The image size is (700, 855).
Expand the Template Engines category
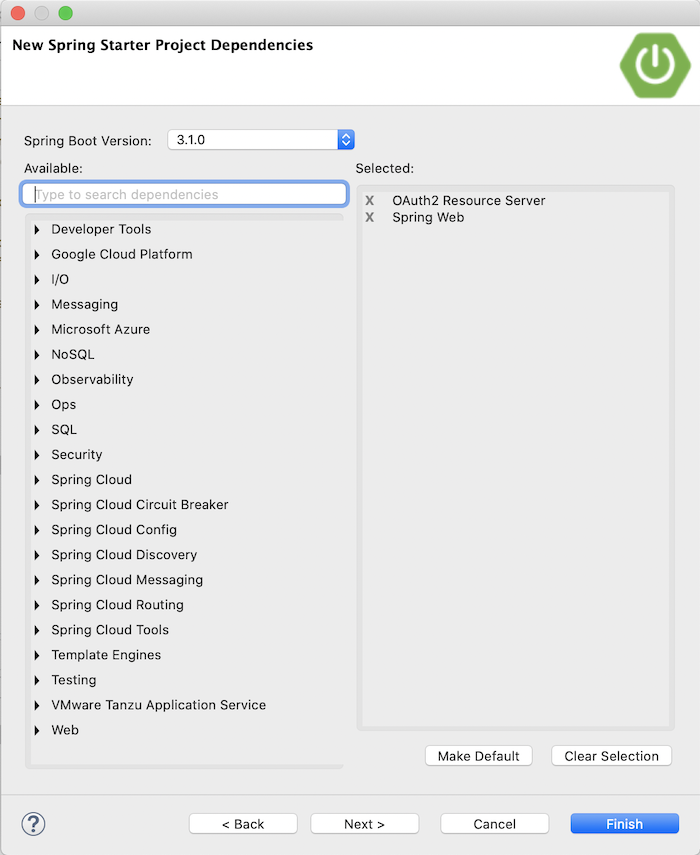coord(37,656)
